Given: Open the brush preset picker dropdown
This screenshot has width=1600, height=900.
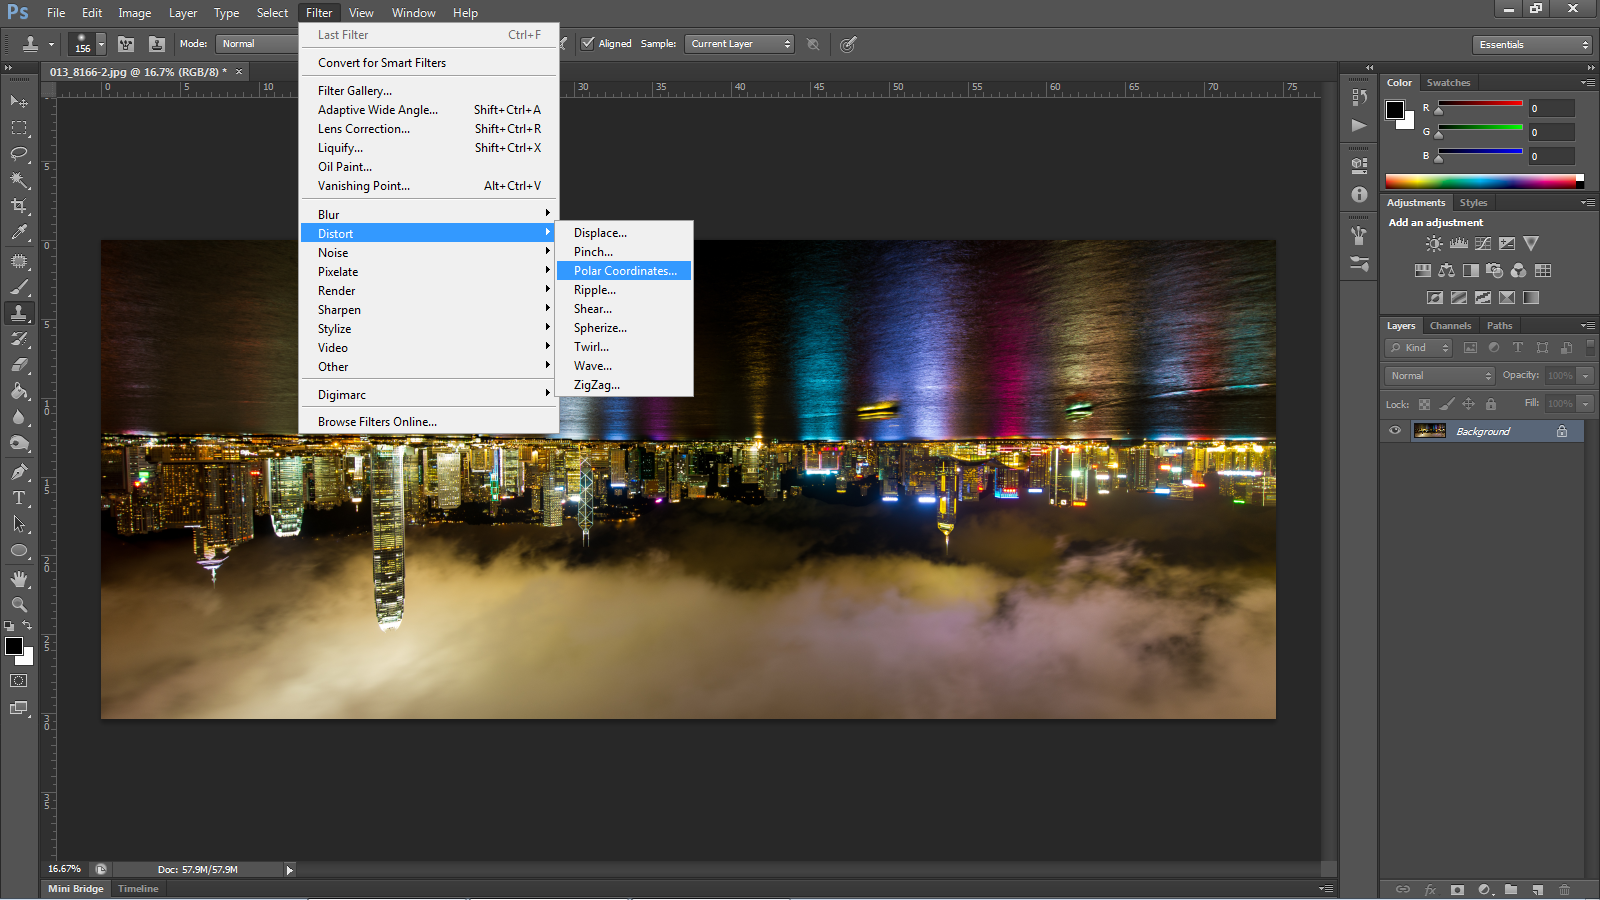Looking at the screenshot, I should click(101, 44).
